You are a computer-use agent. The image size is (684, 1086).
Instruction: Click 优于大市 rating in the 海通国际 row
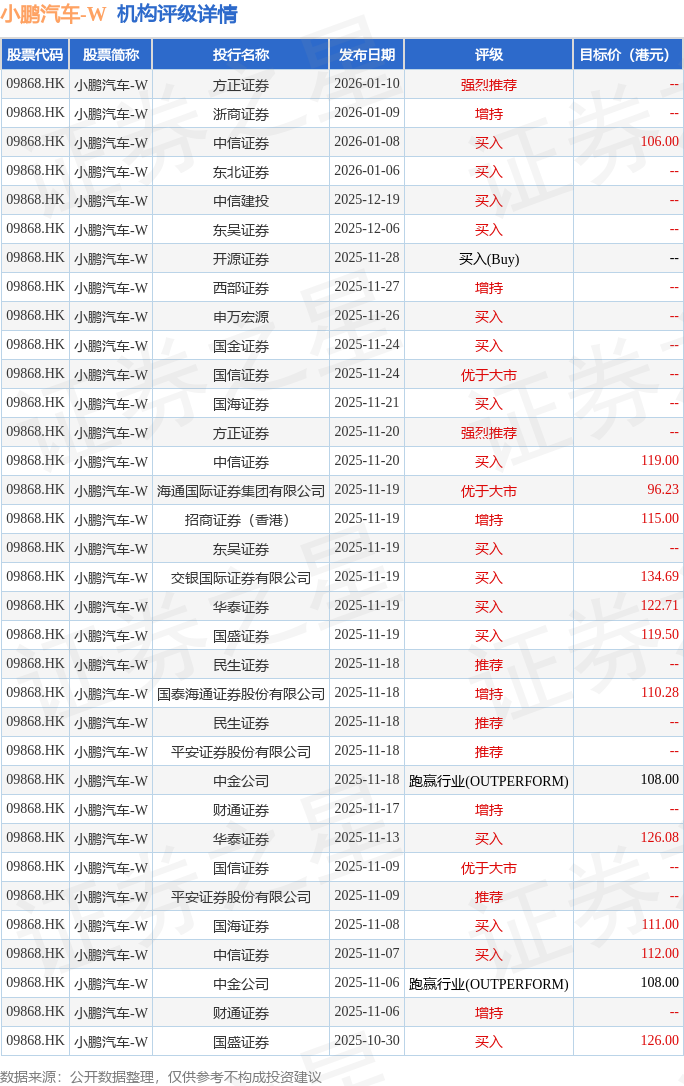coord(489,491)
